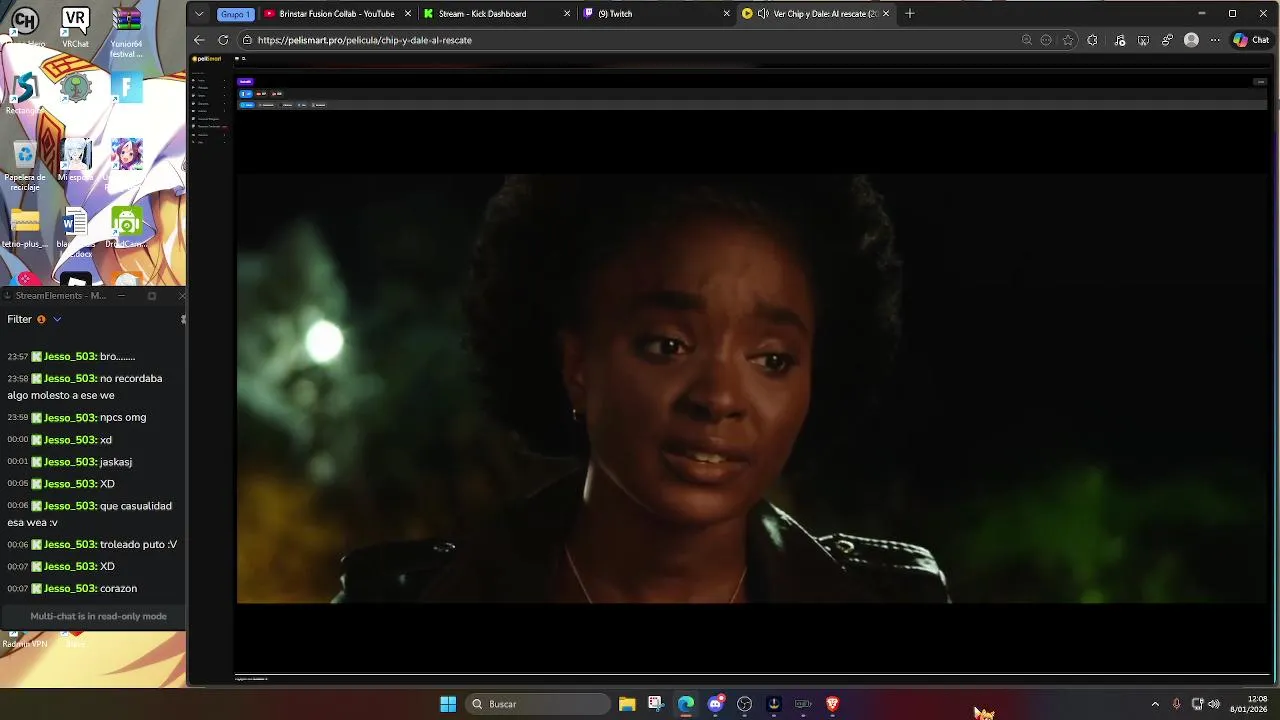This screenshot has width=1280, height=720.
Task: Open OBS Studio from taskbar
Action: pos(744,704)
